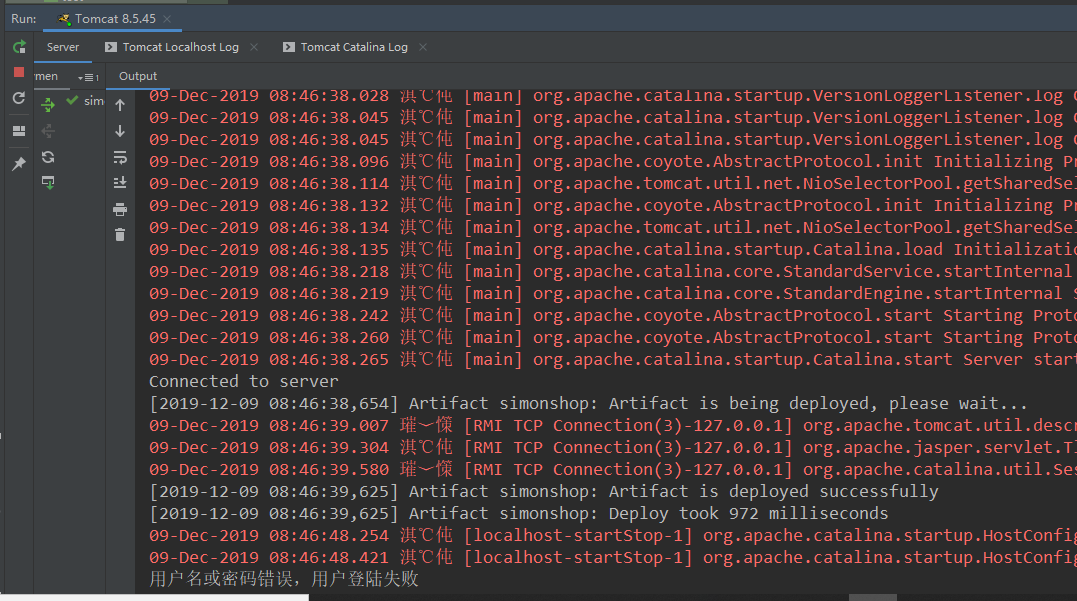Click the Chinese login failure message line

point(284,579)
